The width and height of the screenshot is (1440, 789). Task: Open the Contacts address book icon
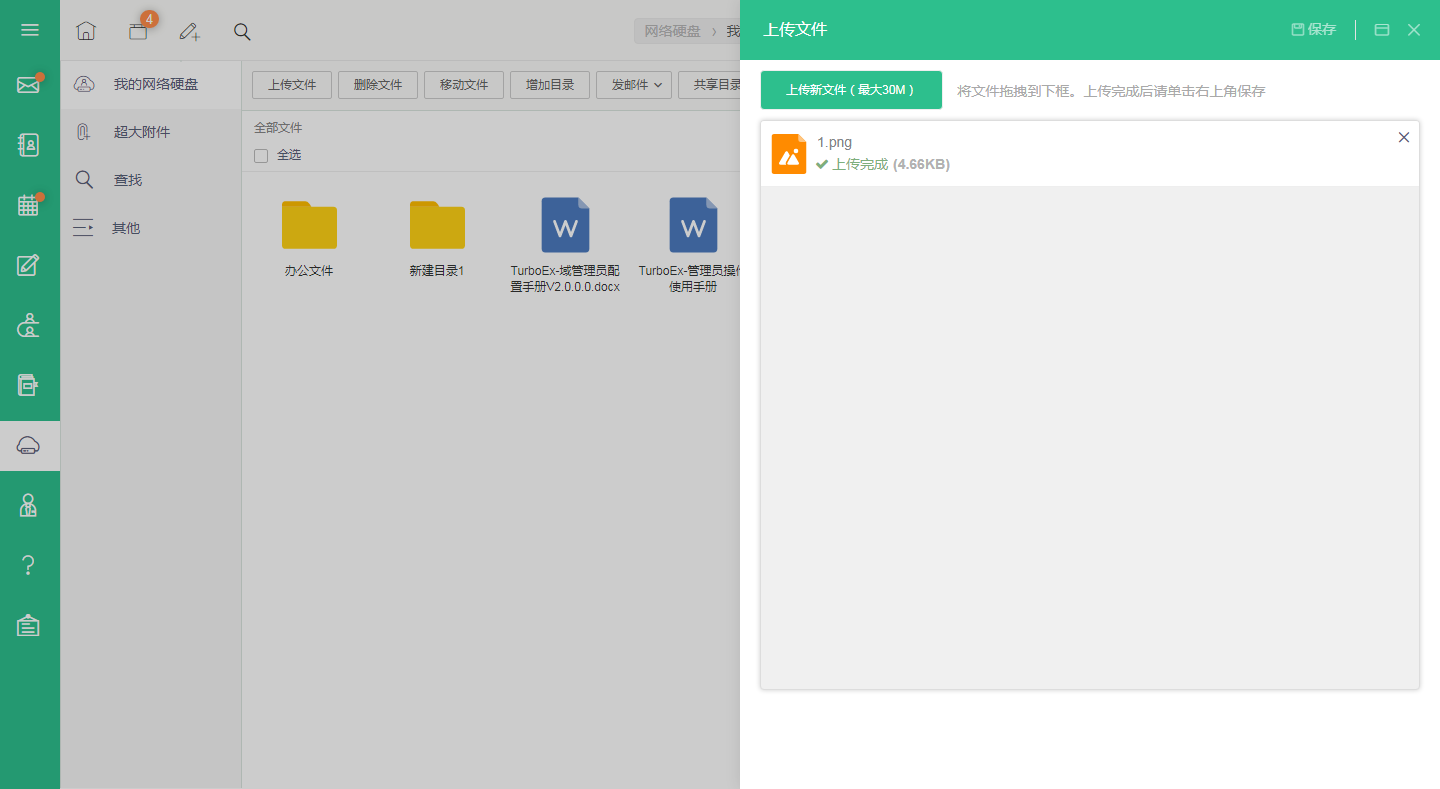pos(29,145)
